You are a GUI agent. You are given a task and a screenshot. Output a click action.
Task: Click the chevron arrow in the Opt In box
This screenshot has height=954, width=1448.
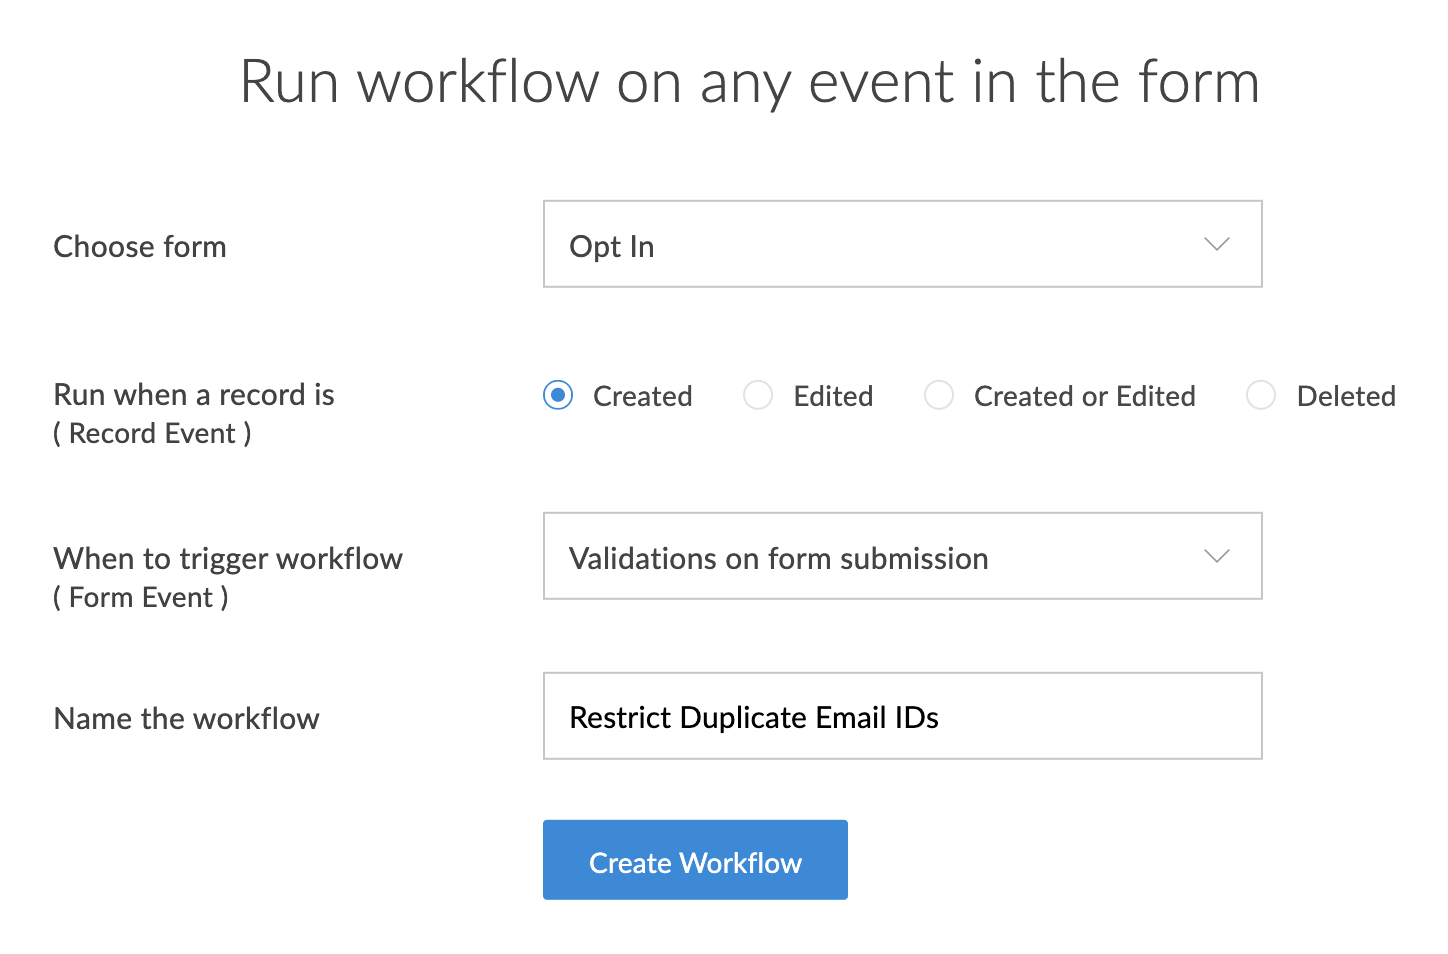pos(1216,245)
